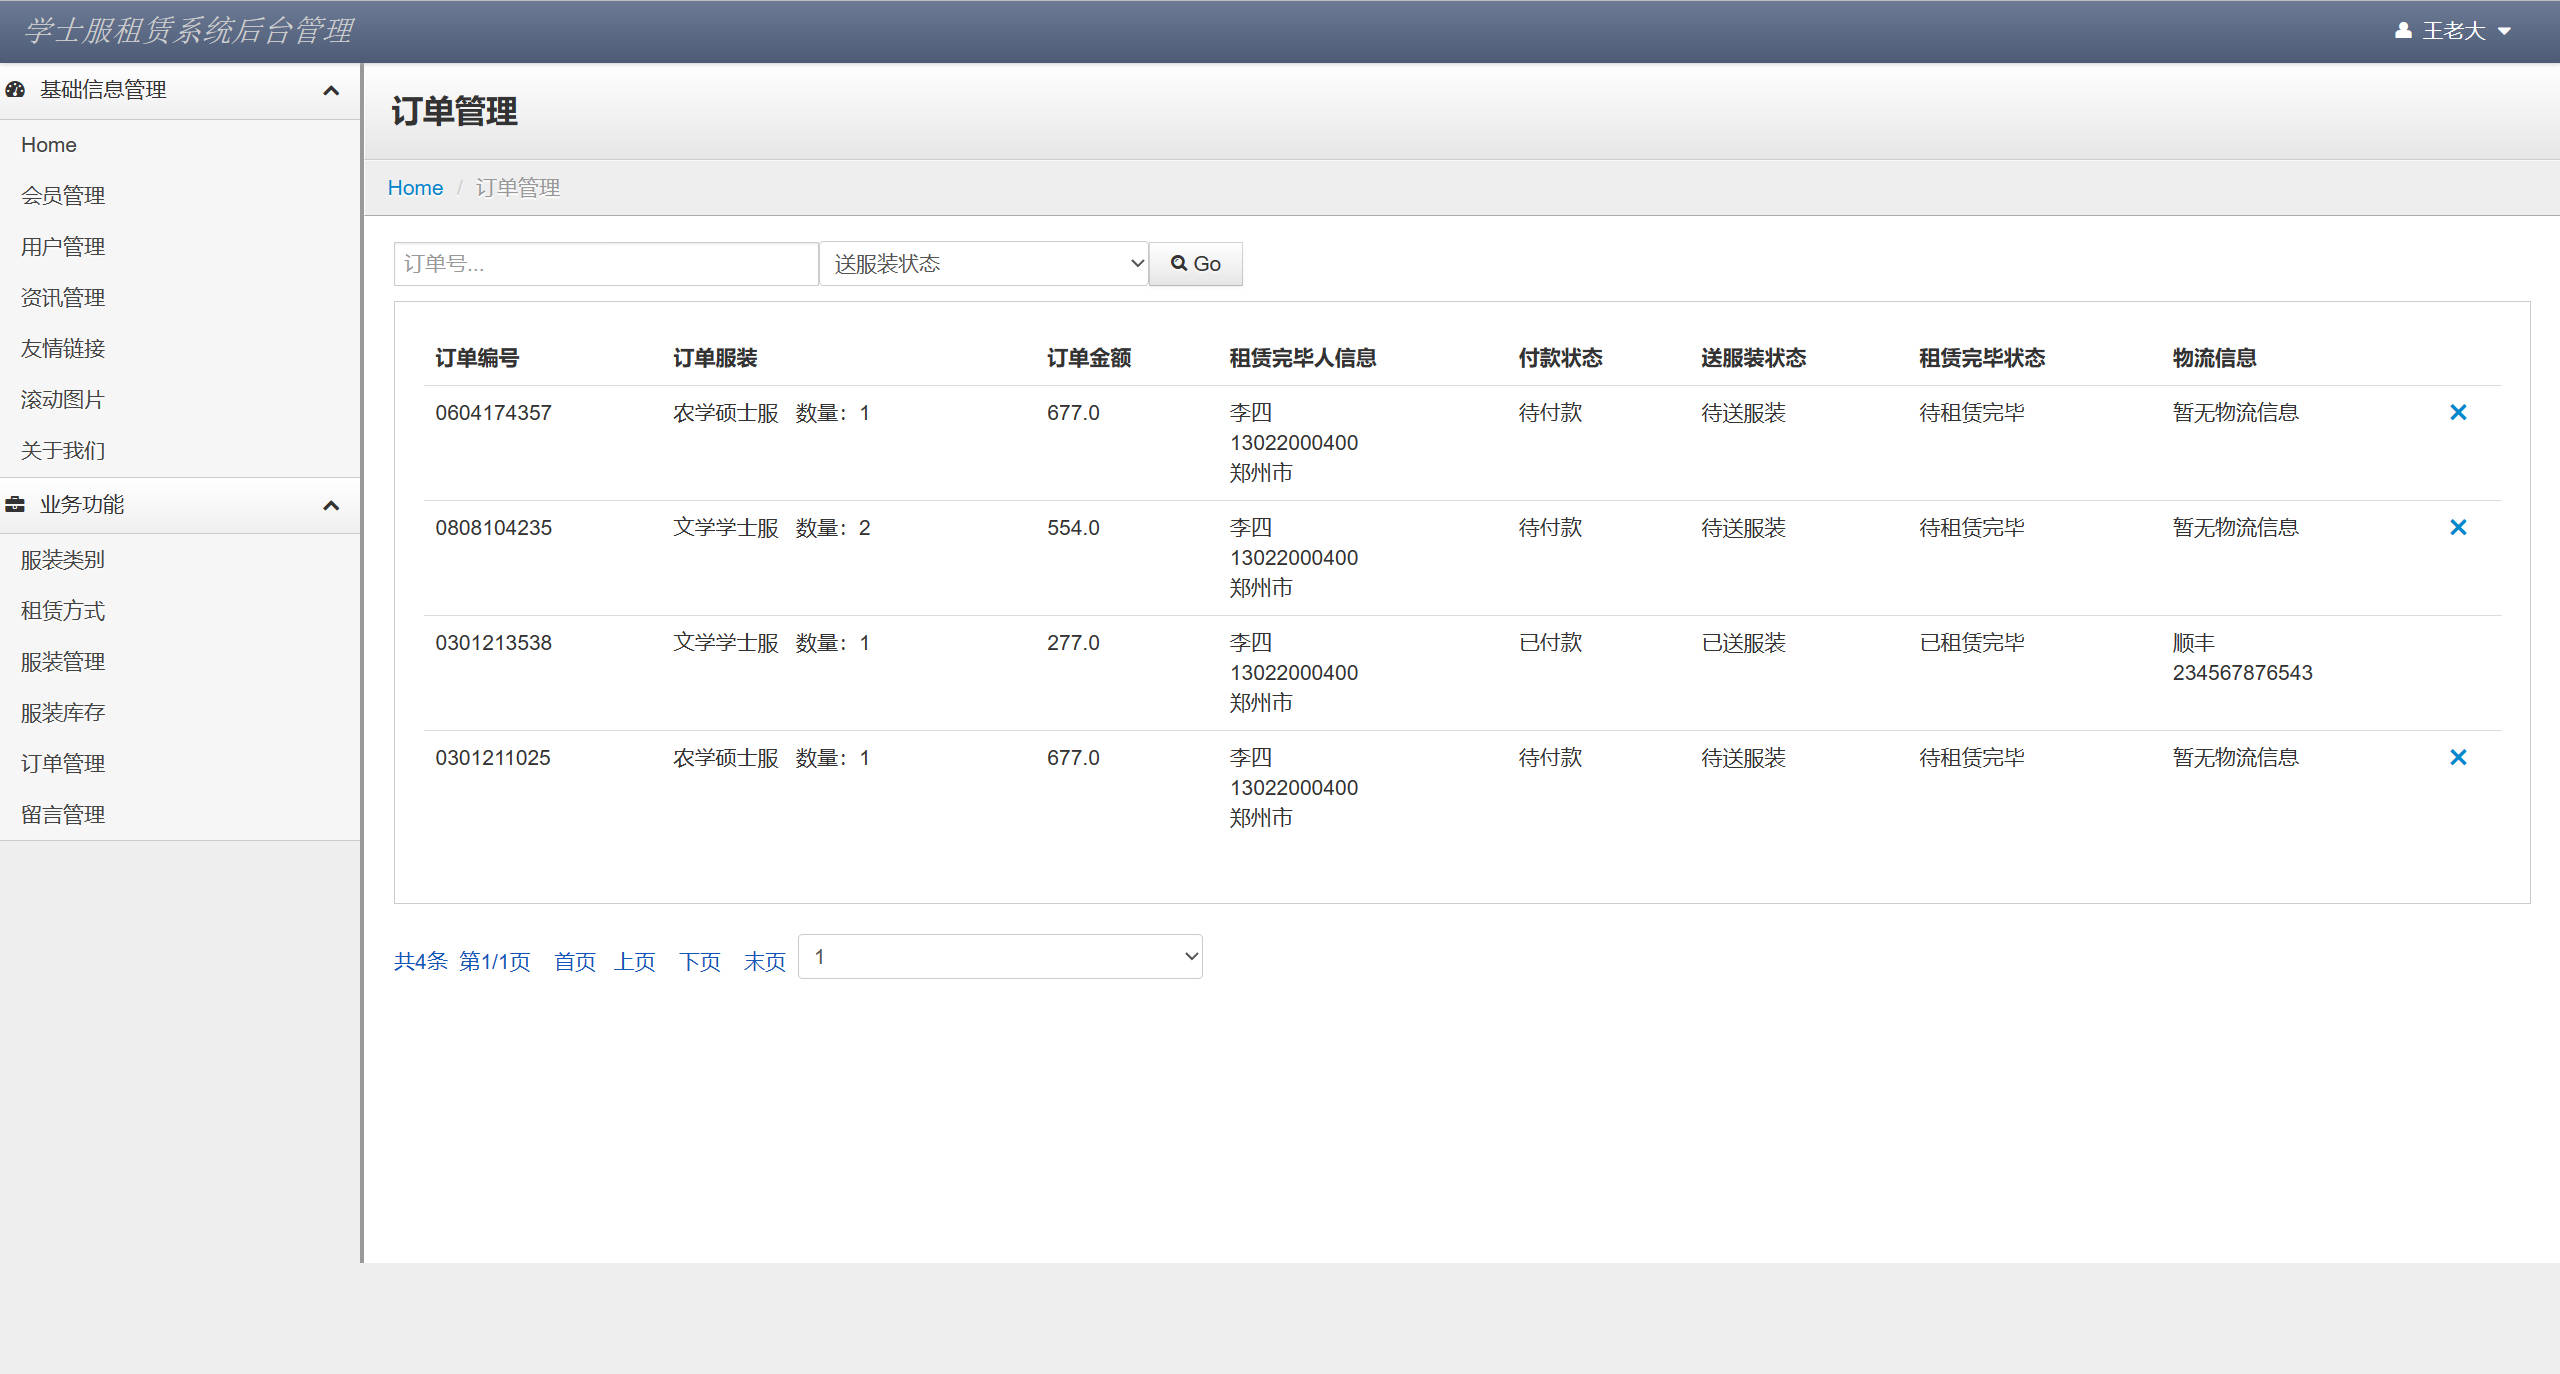Collapse the 基础信息管理 section chevron

tap(331, 91)
